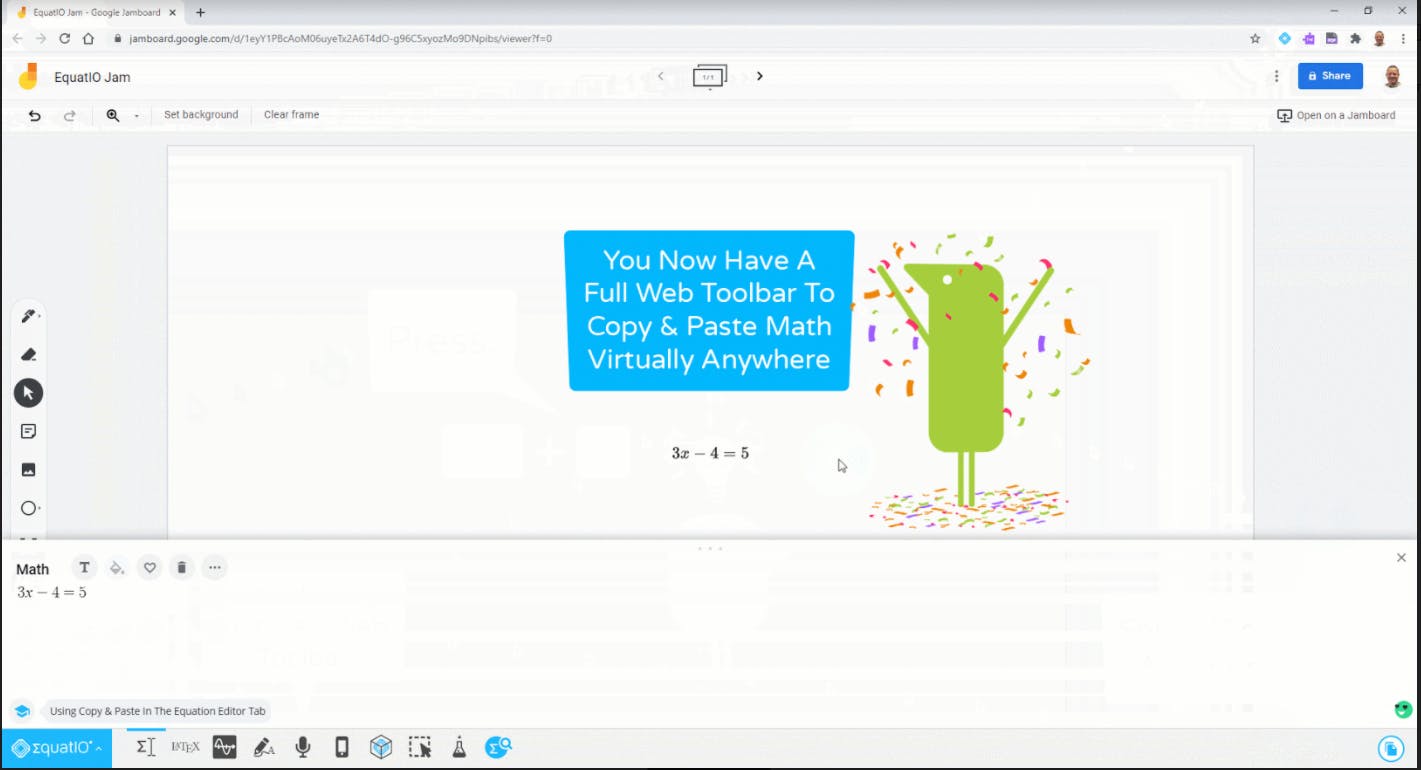The image size is (1421, 770).
Task: Open EquatIO mathspace cube tool
Action: coord(381,746)
